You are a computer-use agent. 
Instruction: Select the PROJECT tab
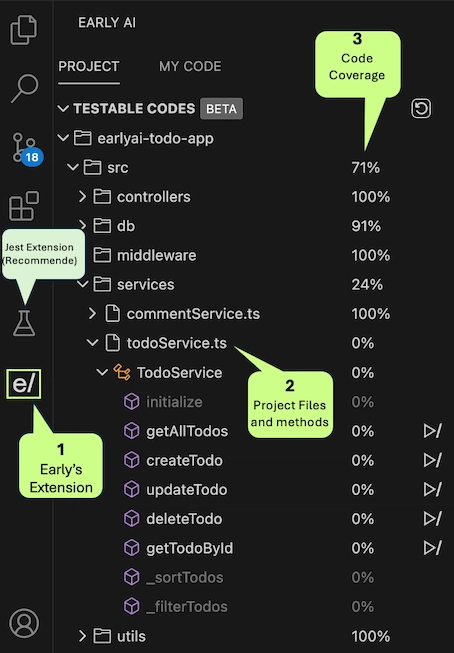pyautogui.click(x=89, y=66)
